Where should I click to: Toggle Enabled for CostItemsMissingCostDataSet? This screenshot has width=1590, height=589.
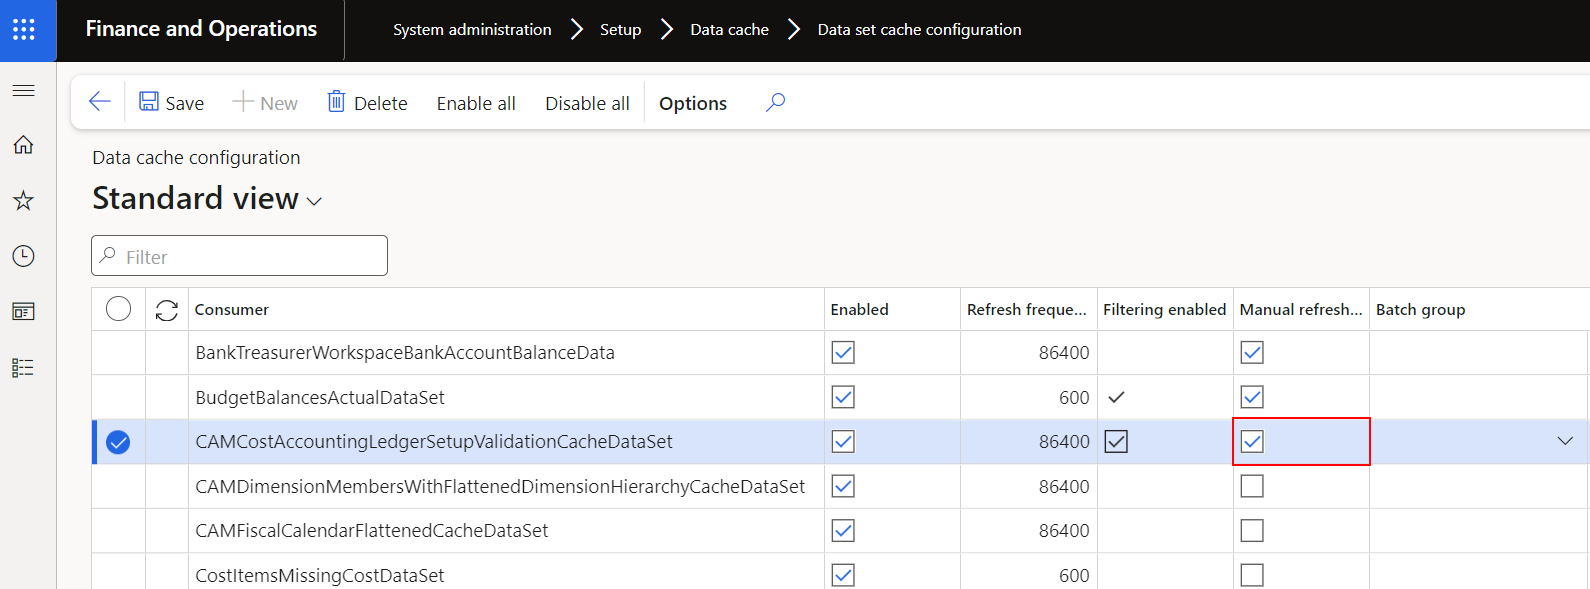[843, 575]
